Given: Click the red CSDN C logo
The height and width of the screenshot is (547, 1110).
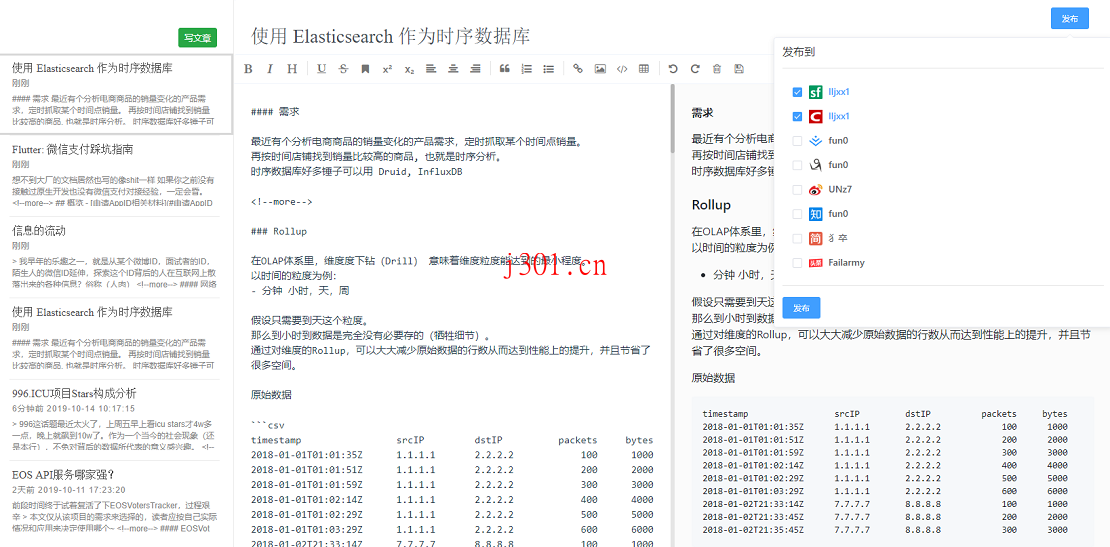Looking at the screenshot, I should click(x=816, y=116).
